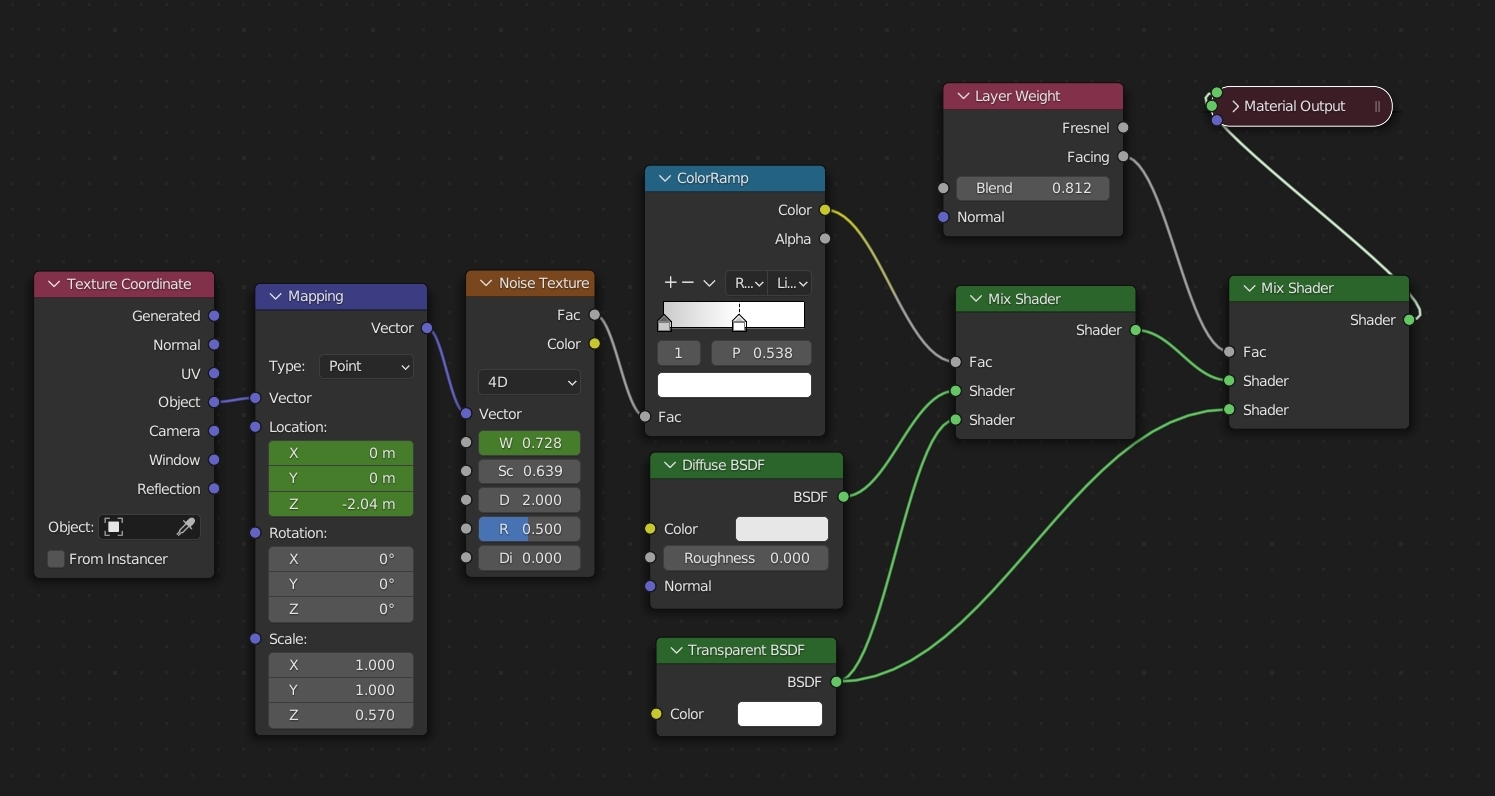Click Mapping Rotation Z field

coord(341,609)
